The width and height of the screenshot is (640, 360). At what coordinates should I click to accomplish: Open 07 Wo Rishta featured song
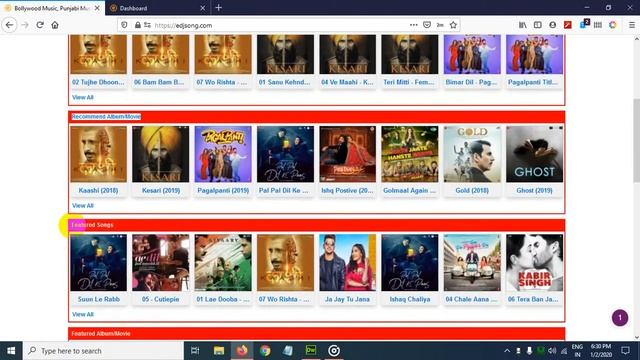click(x=284, y=299)
